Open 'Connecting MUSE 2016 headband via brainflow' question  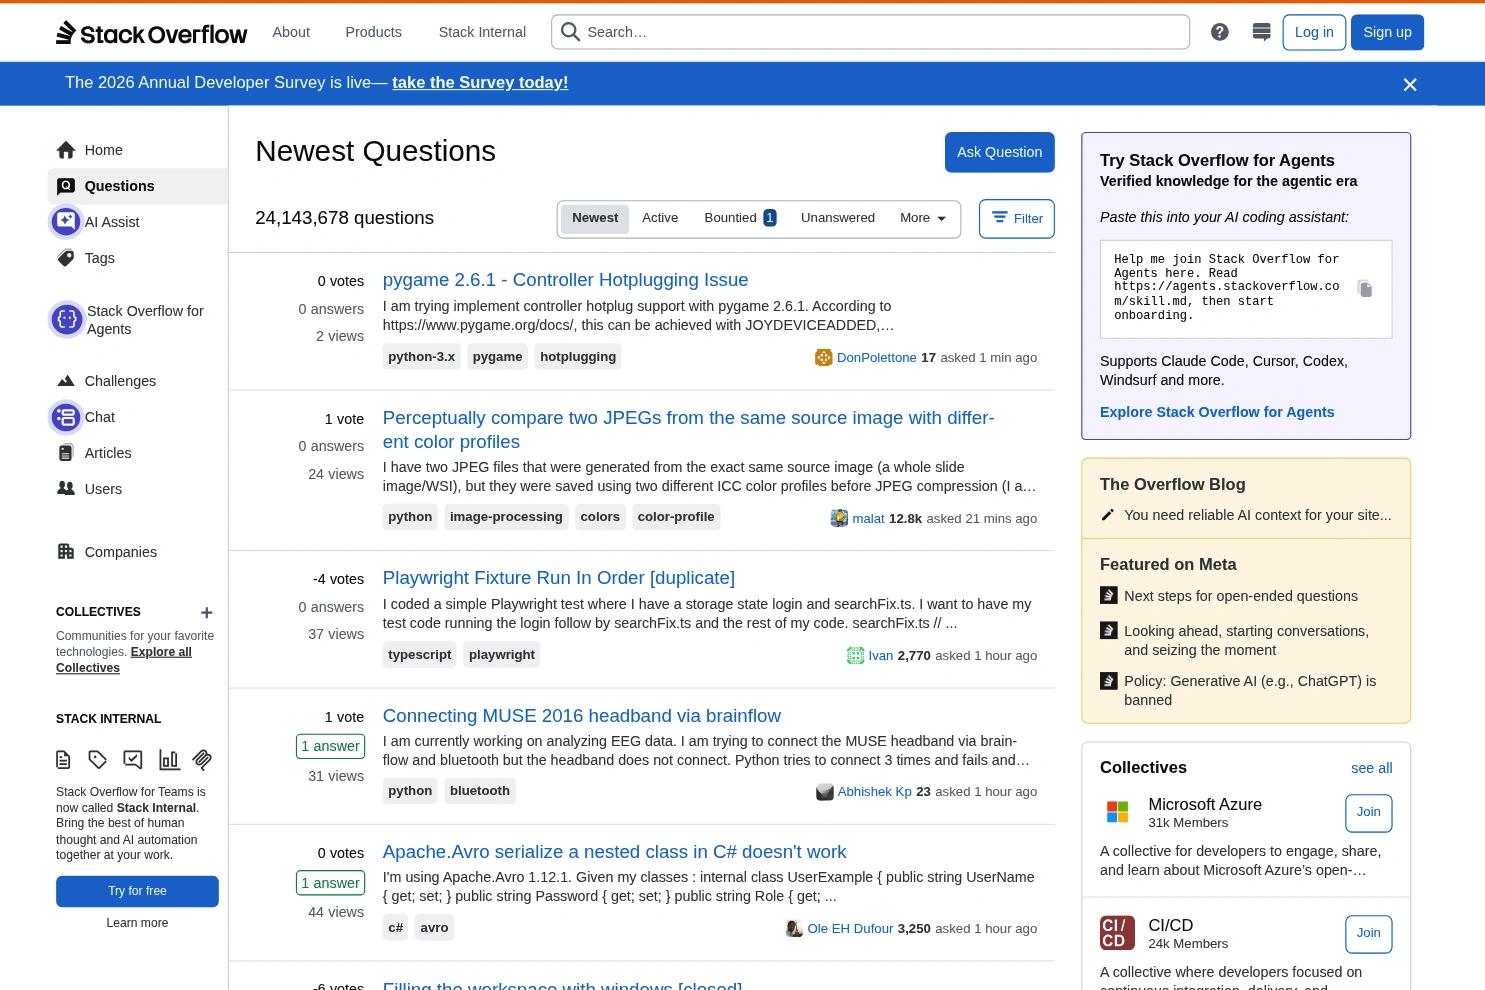coord(581,716)
